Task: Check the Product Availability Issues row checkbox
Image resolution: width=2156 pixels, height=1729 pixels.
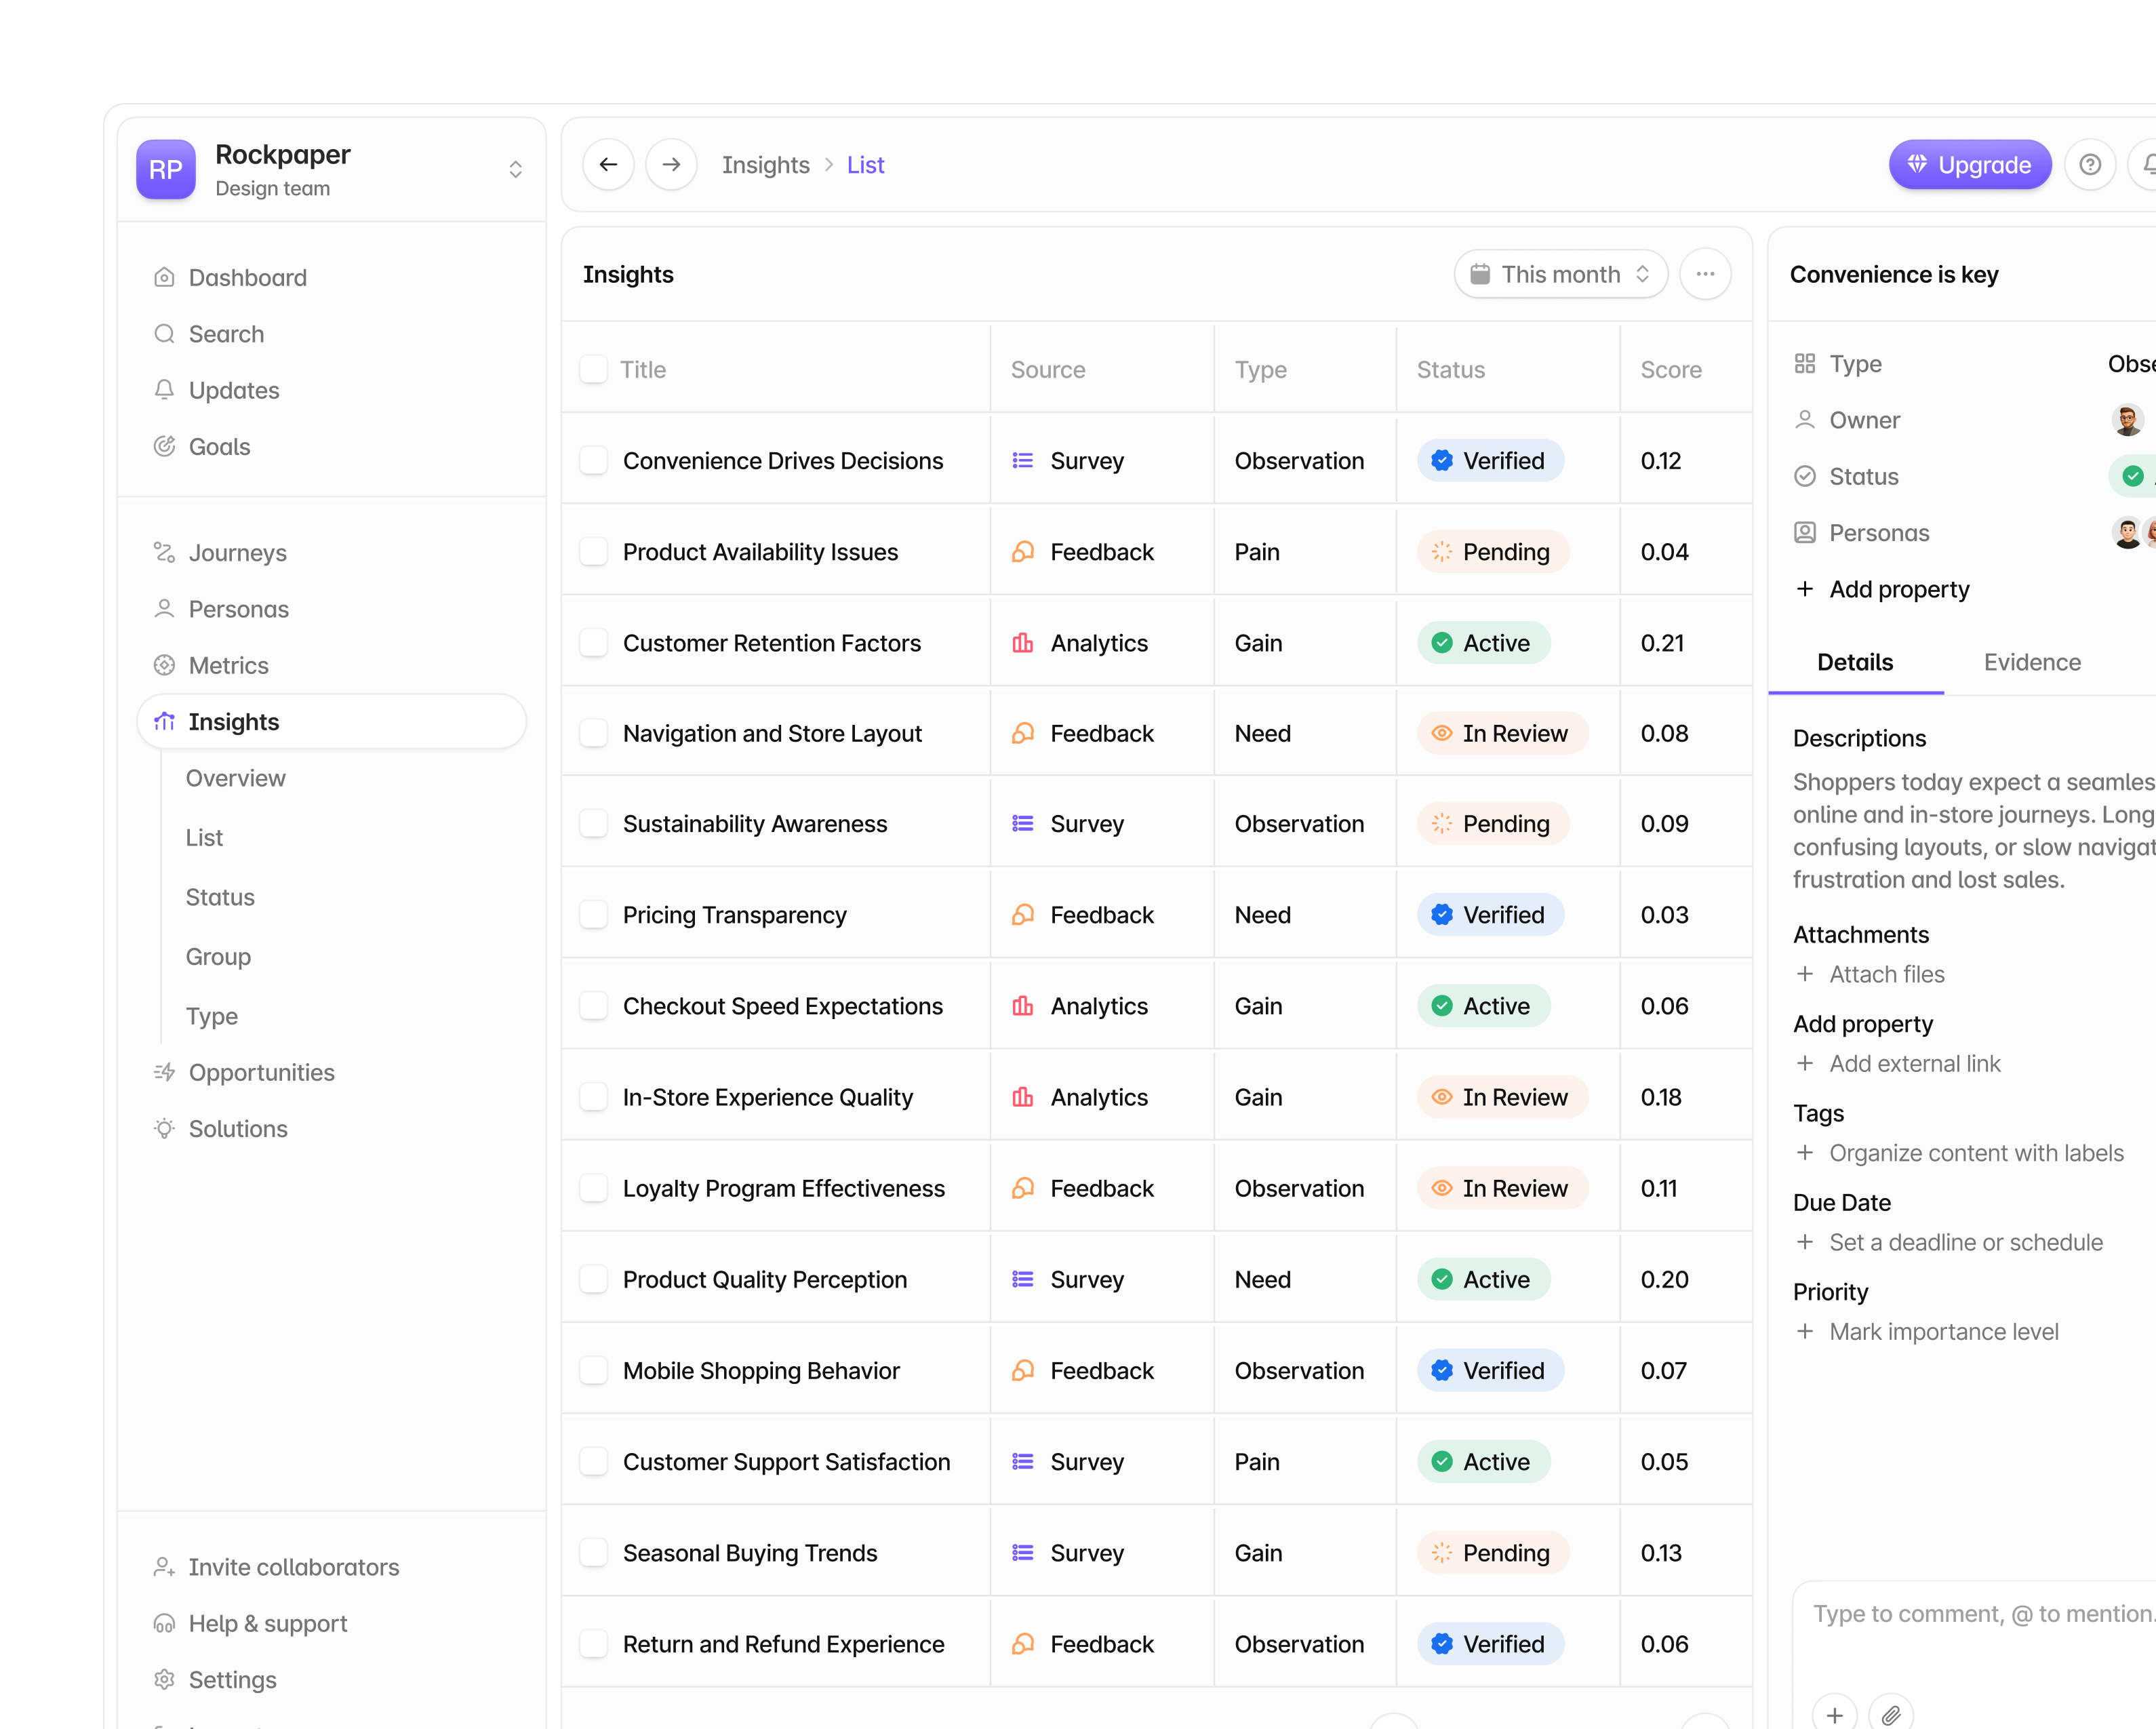Action: [594, 552]
